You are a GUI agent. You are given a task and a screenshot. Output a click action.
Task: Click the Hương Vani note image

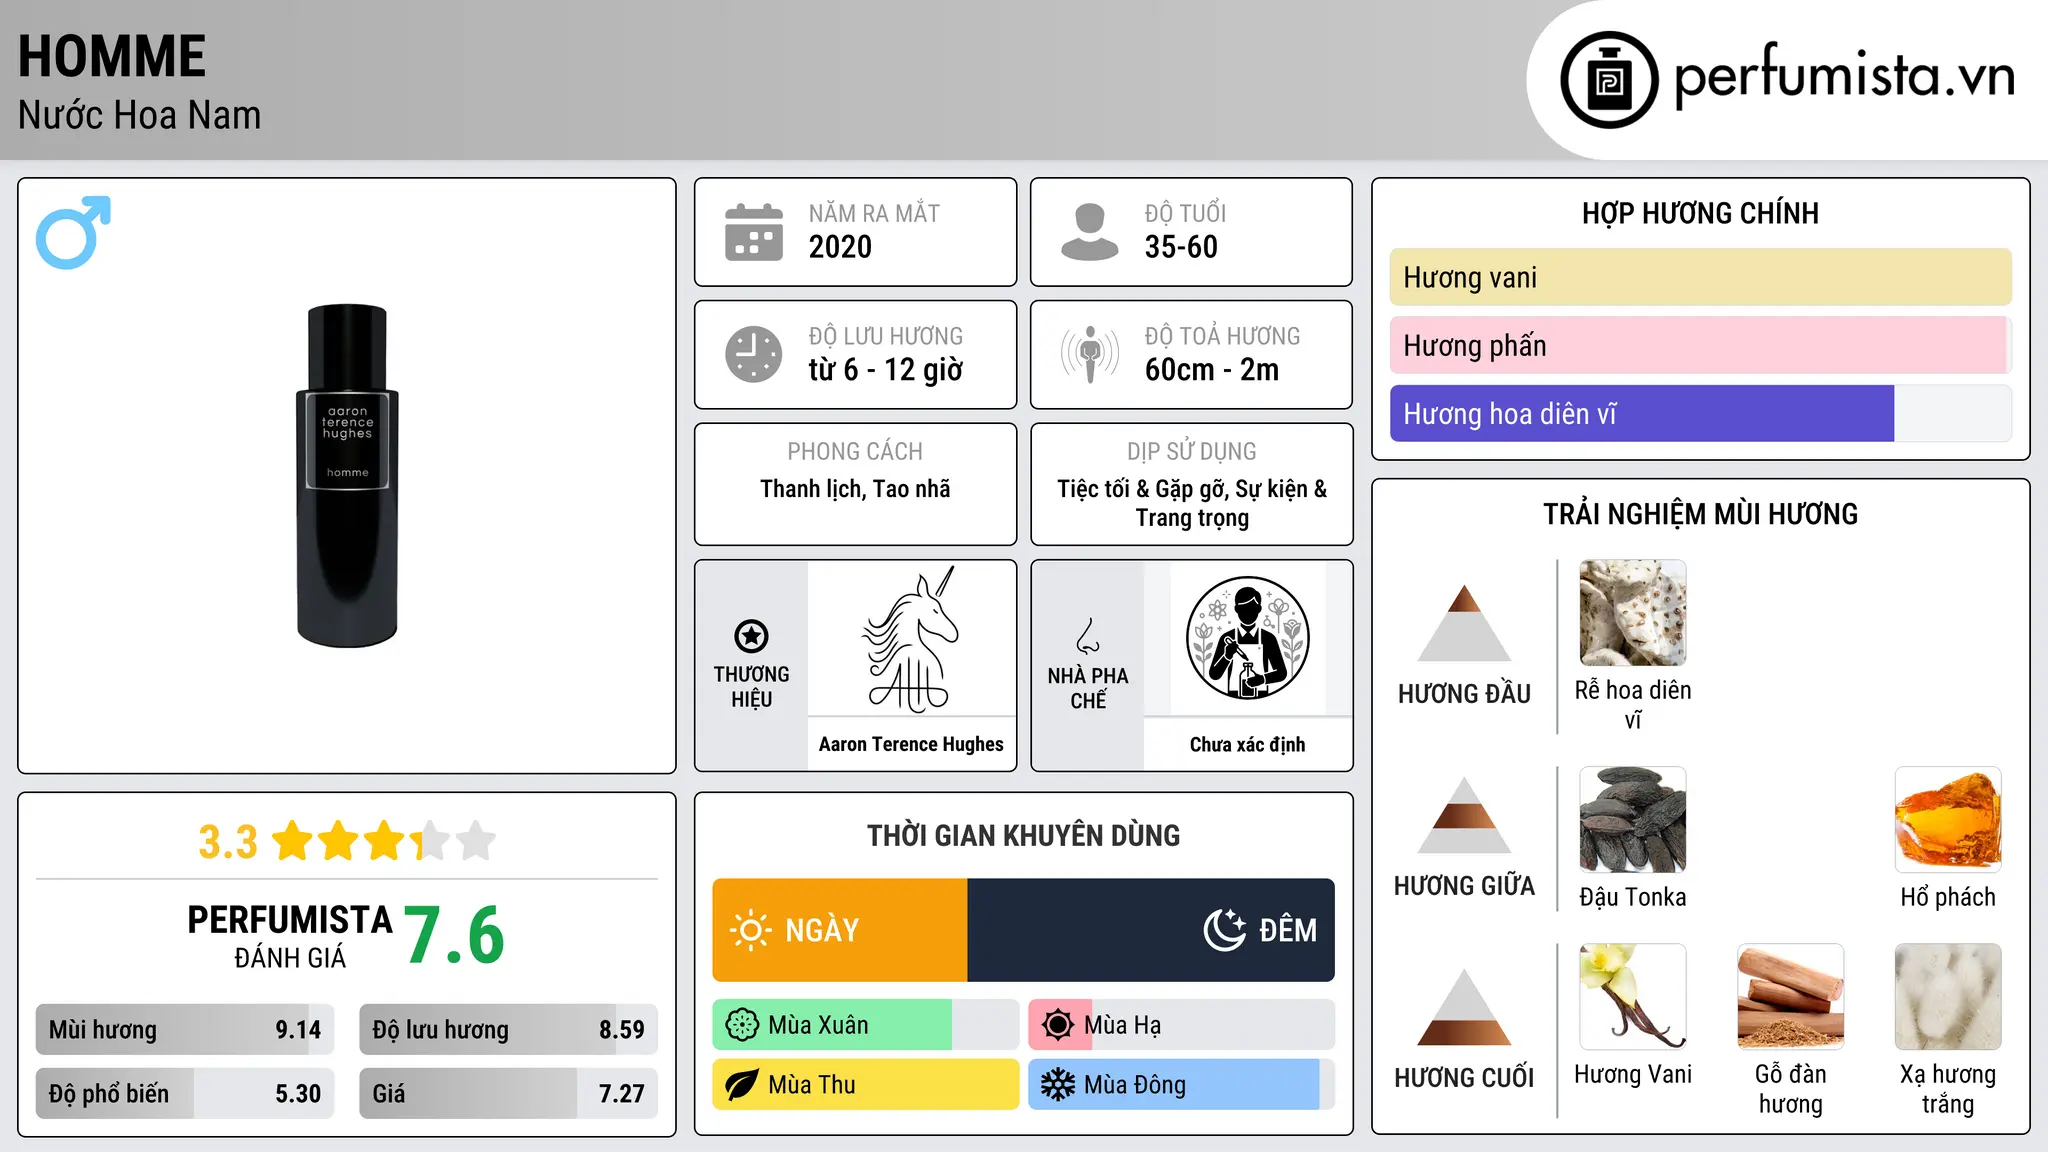coord(1633,997)
